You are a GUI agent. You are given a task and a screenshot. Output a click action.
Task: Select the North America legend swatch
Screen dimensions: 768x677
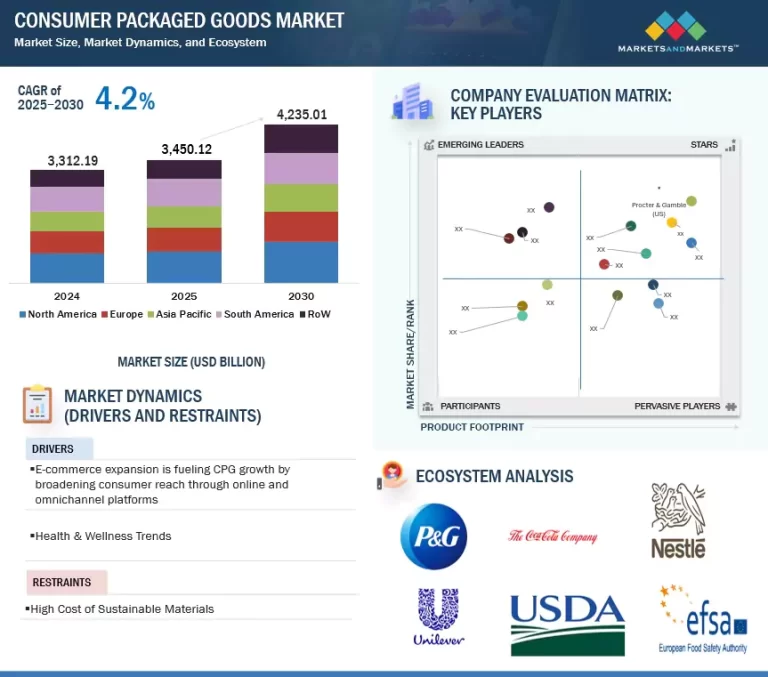[x=23, y=314]
